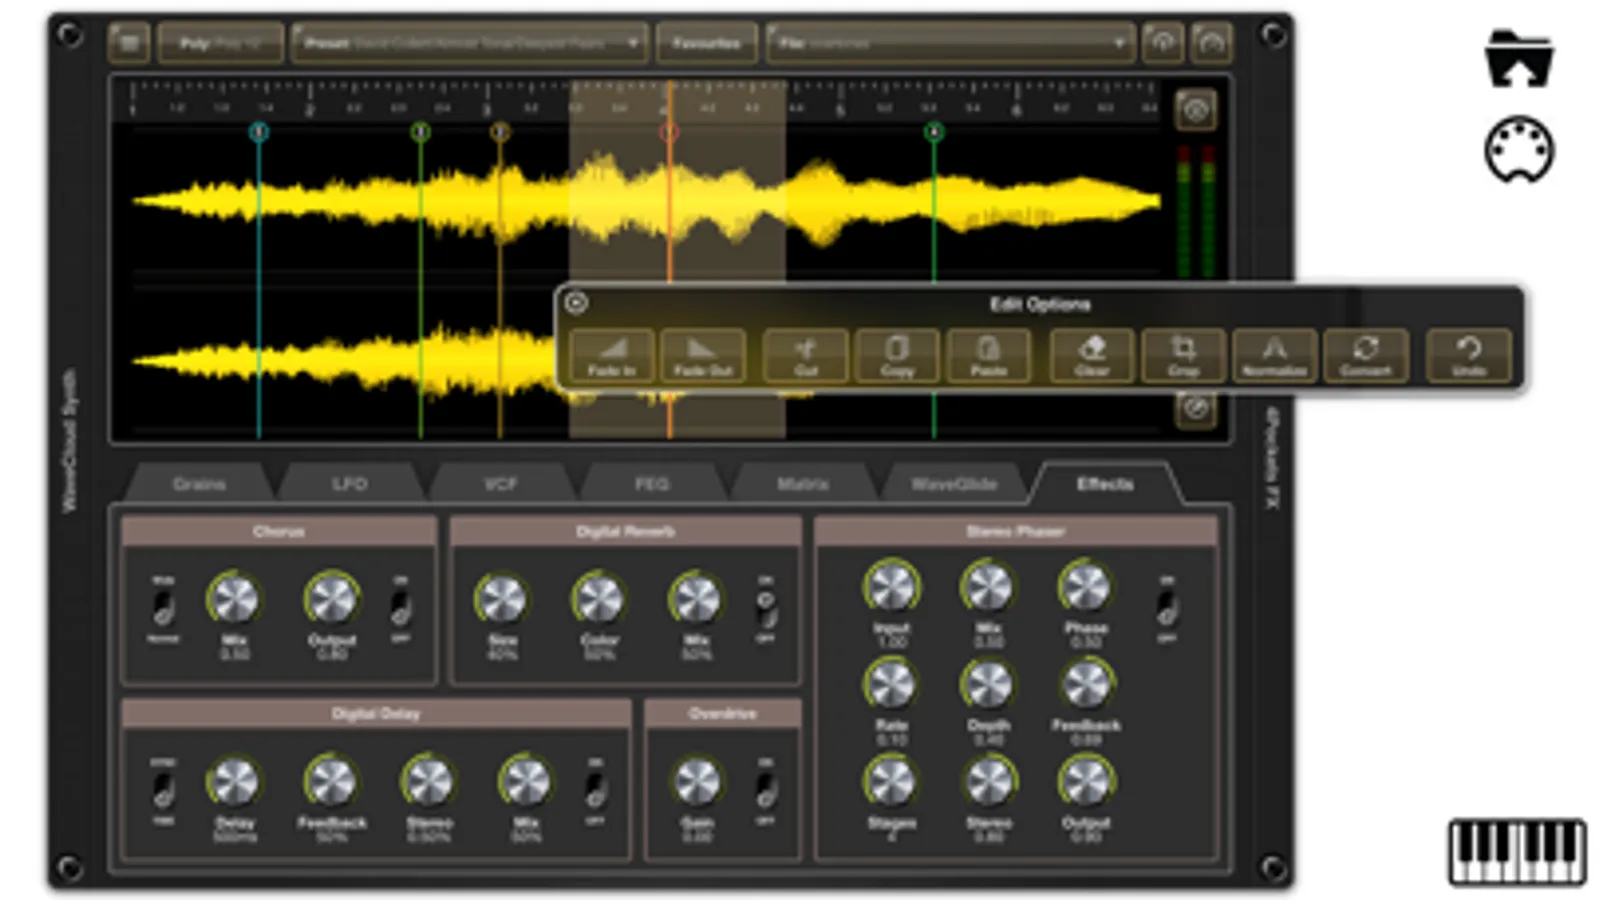The height and width of the screenshot is (900, 1599).
Task: Click the round icon at the waveform's bottom-right
Action: (1196, 408)
